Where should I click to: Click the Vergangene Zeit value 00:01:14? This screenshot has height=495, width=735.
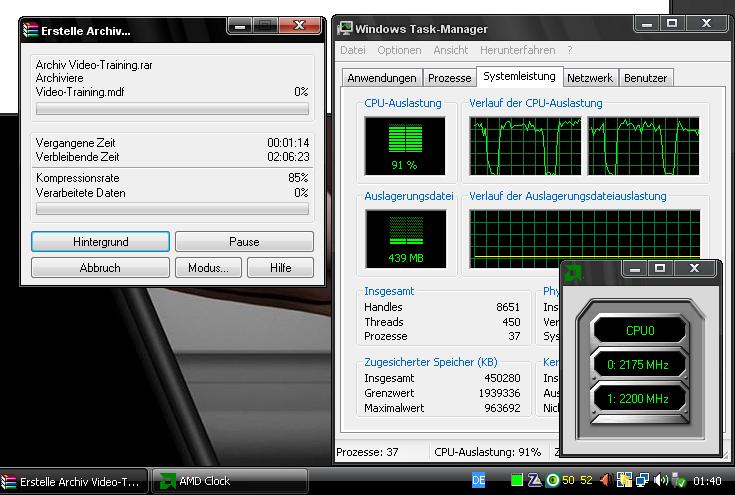pyautogui.click(x=288, y=142)
